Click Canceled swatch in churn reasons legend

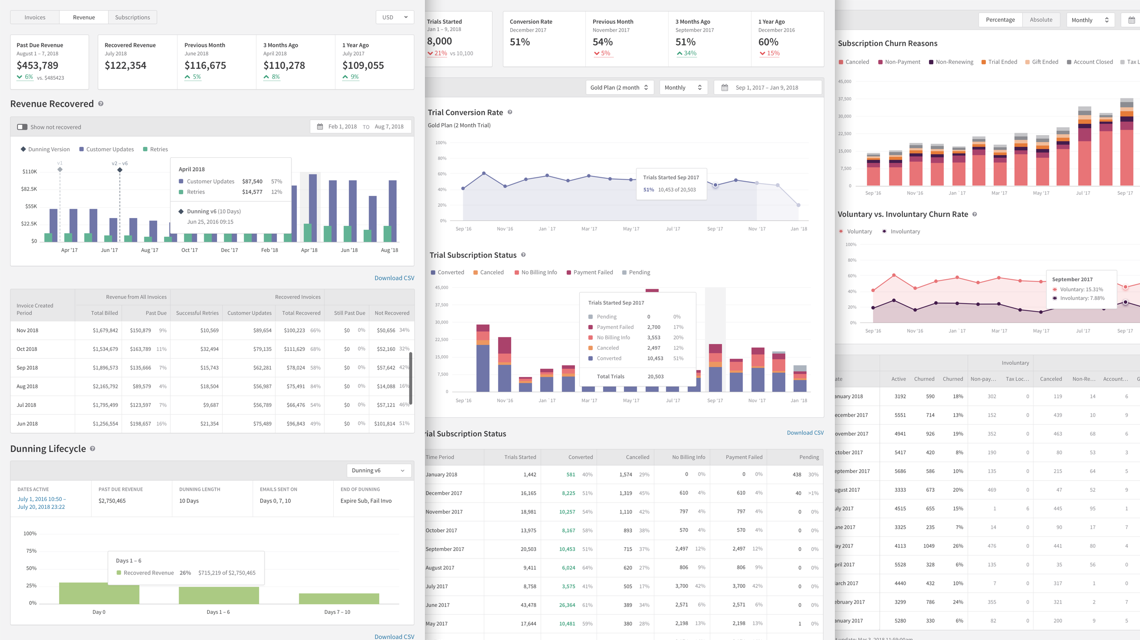pos(841,62)
